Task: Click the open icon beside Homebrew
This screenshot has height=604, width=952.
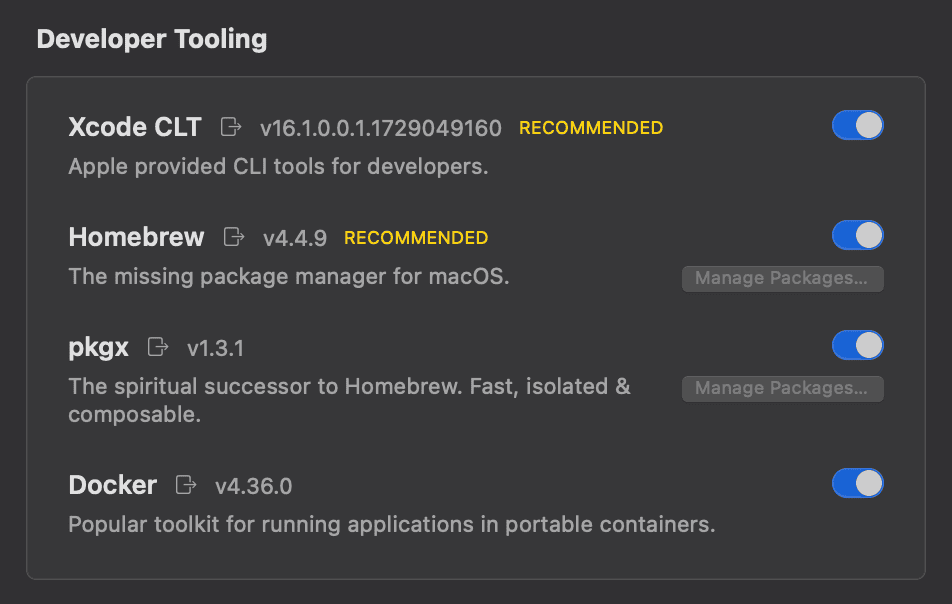Action: point(234,237)
